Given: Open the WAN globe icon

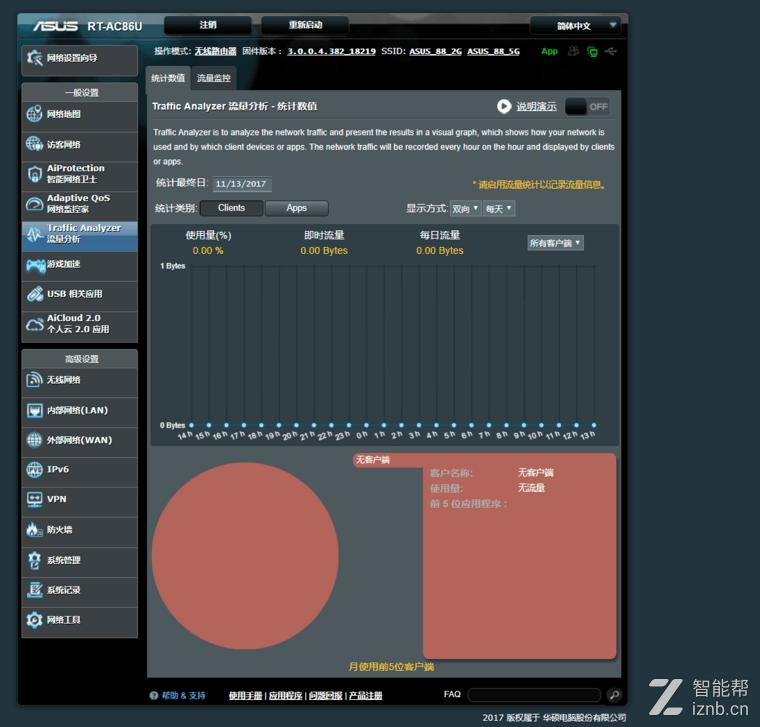Looking at the screenshot, I should pyautogui.click(x=34, y=440).
